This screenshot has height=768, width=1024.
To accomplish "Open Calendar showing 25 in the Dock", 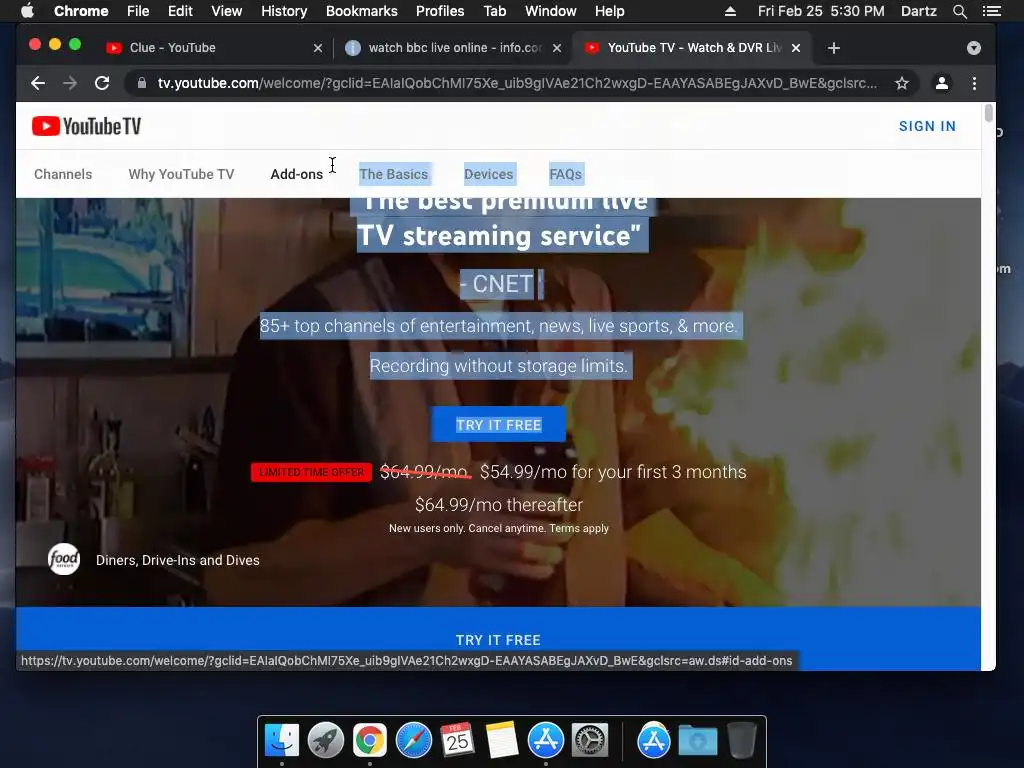I will [457, 740].
